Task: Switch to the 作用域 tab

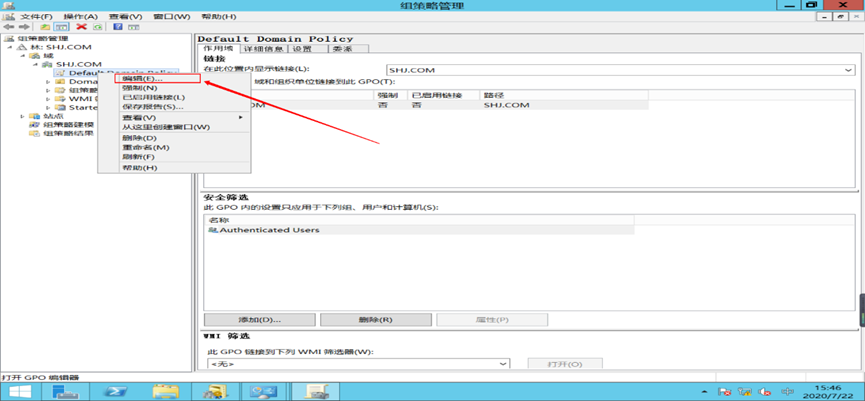Action: (219, 49)
